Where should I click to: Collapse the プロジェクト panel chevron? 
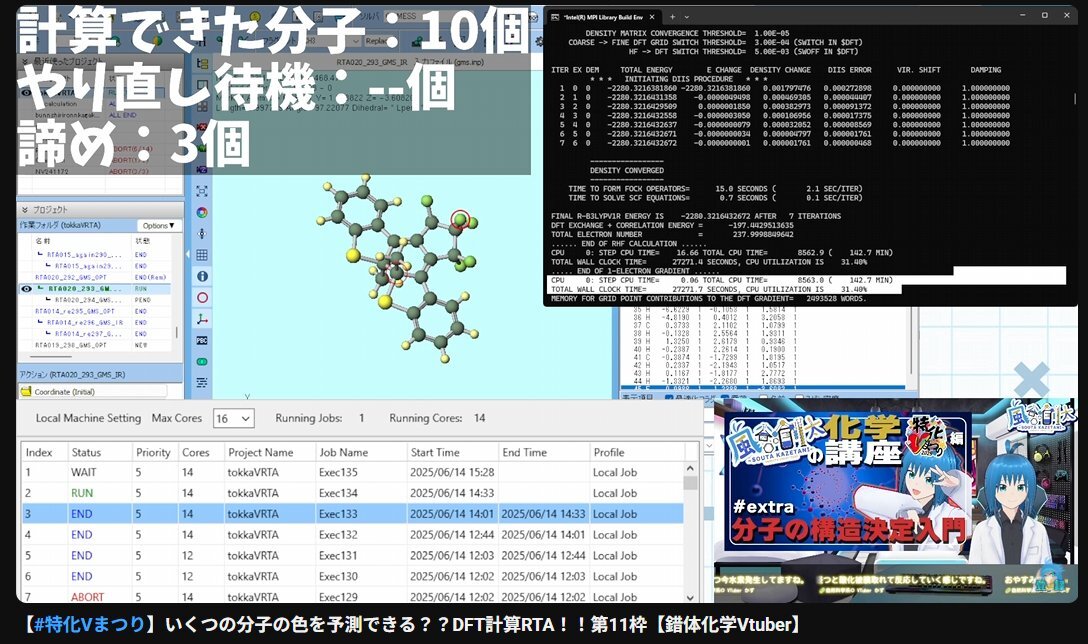coord(25,210)
